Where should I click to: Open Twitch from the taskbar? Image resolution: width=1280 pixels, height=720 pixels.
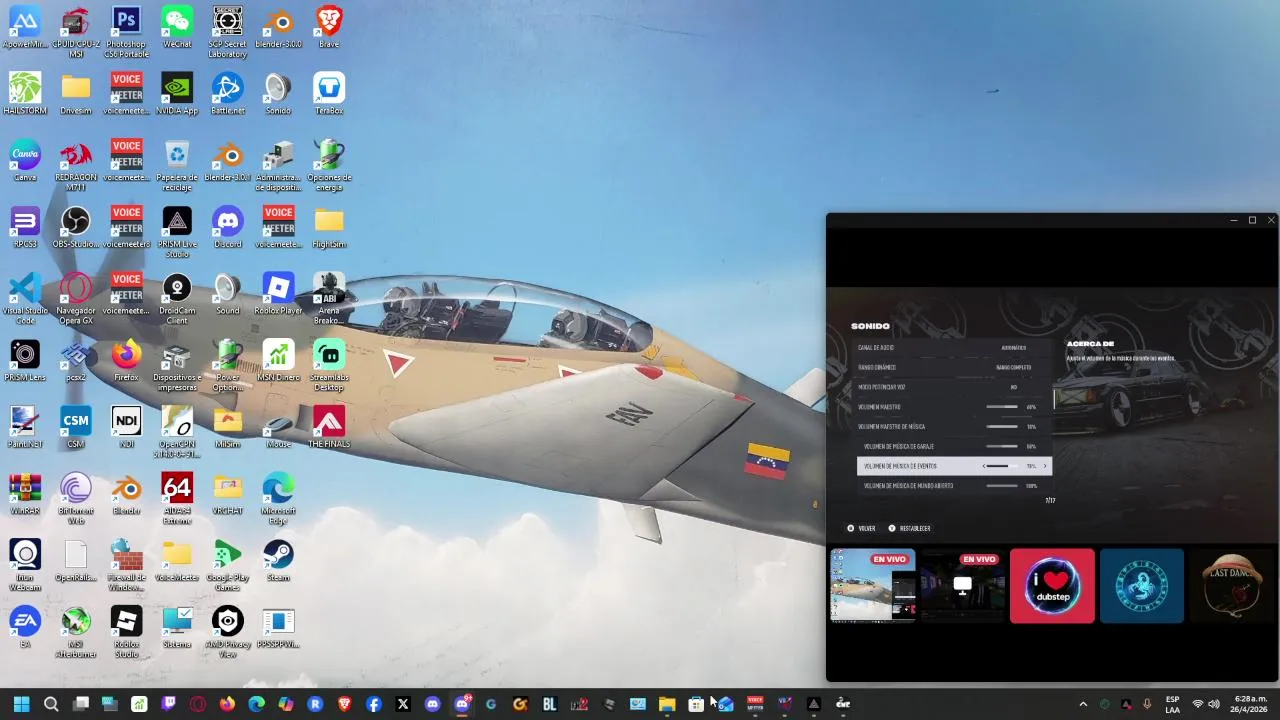[x=168, y=704]
